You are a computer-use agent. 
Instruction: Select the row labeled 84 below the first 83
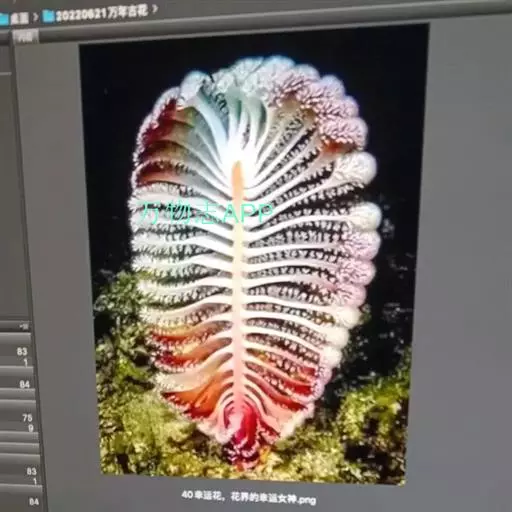pyautogui.click(x=17, y=383)
